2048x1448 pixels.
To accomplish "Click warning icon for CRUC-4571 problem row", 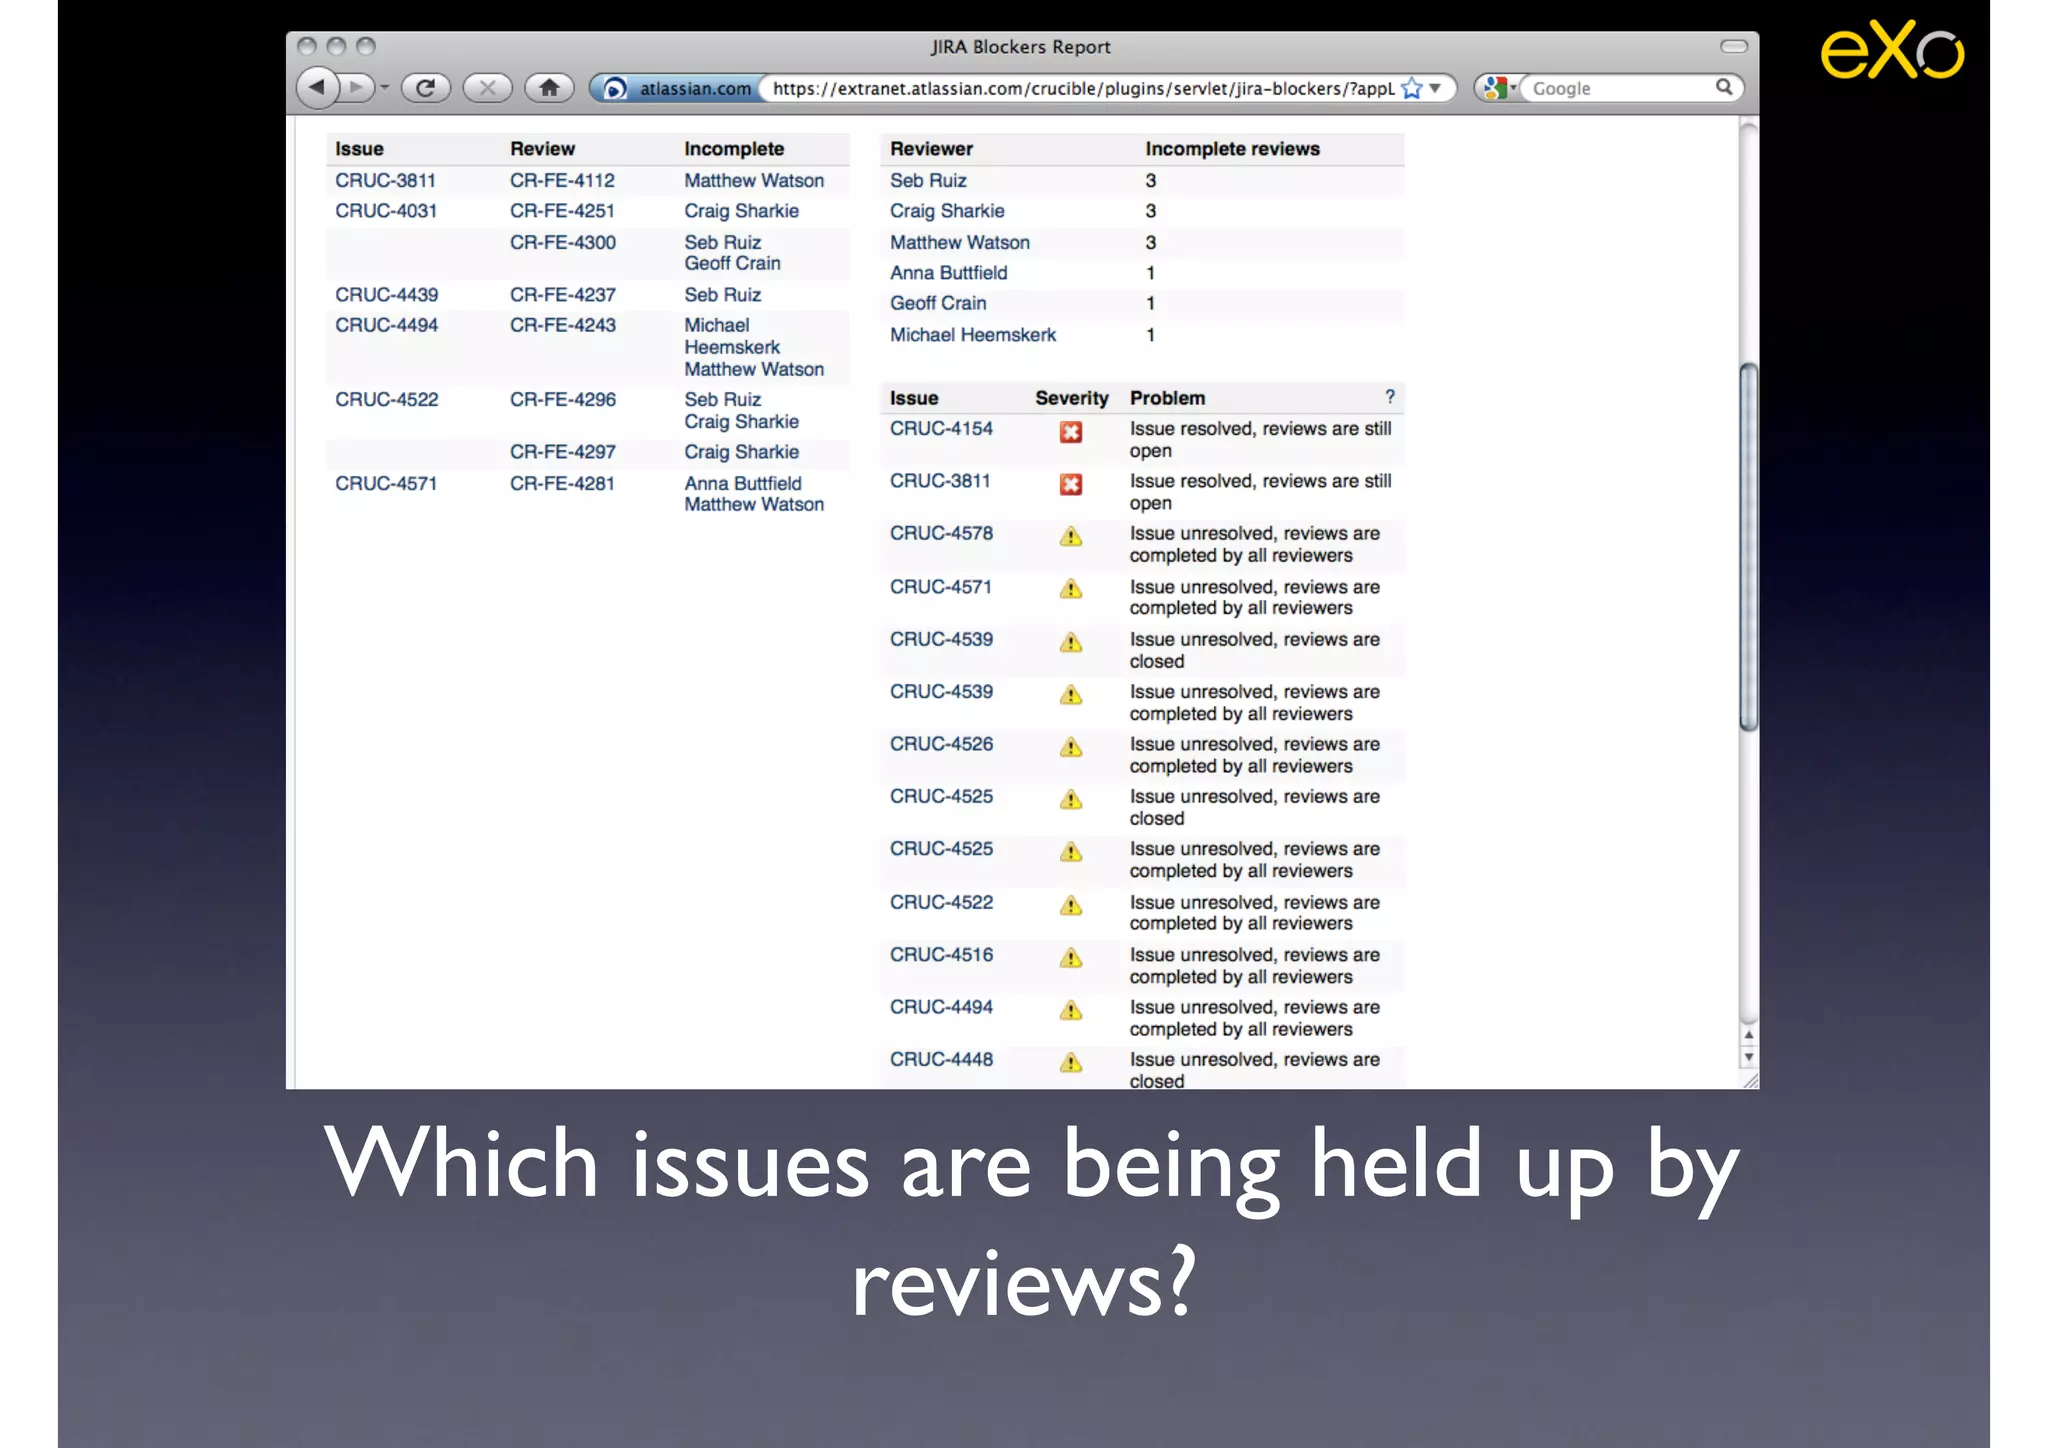I will click(1071, 589).
